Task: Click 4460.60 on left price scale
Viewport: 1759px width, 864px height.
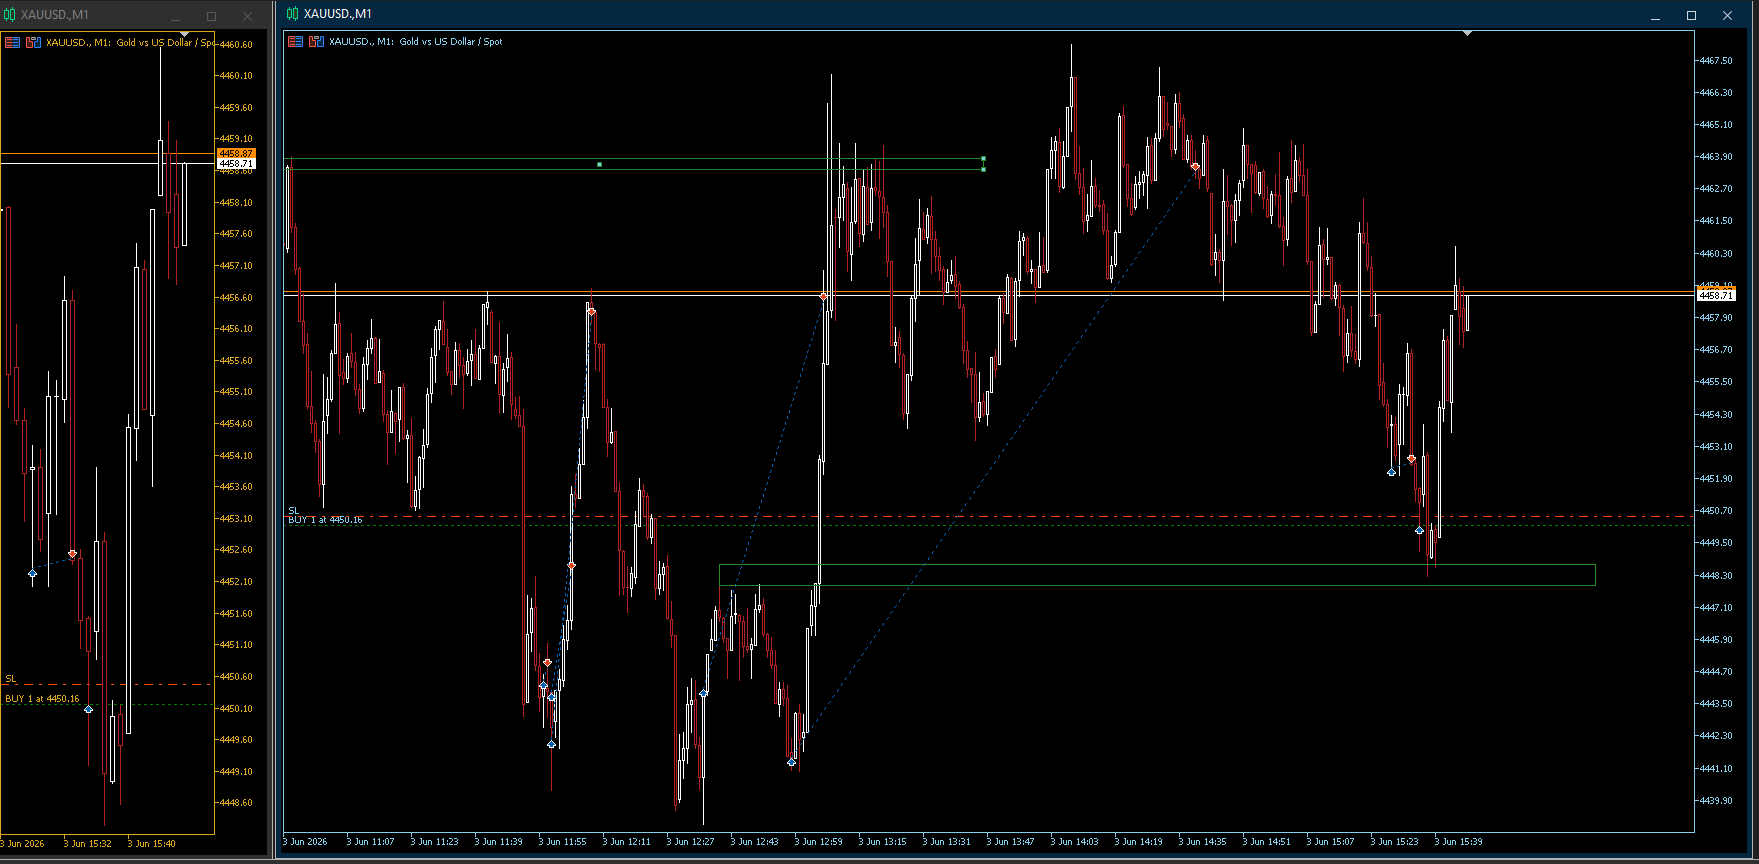Action: [237, 44]
